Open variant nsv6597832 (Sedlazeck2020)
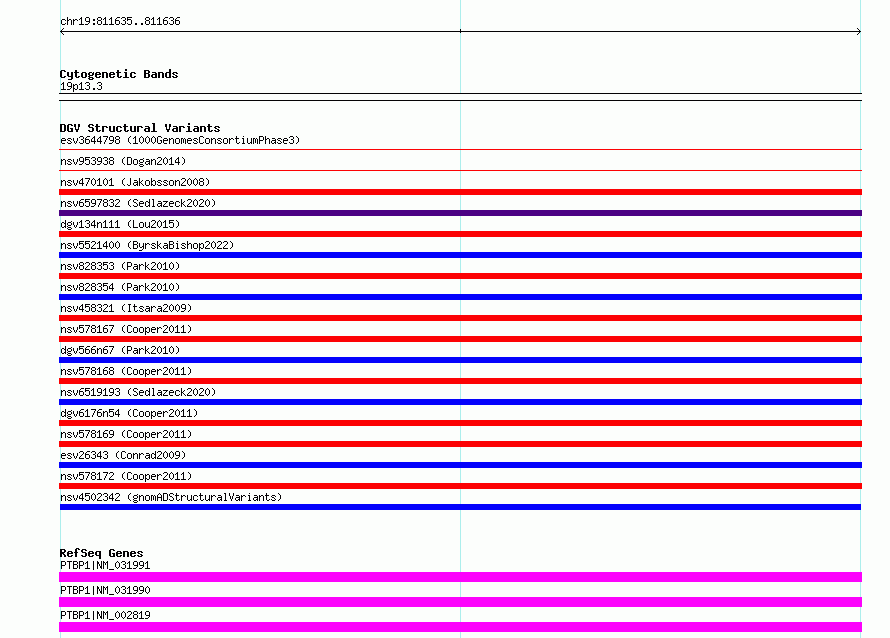890x638 pixels. click(x=138, y=203)
